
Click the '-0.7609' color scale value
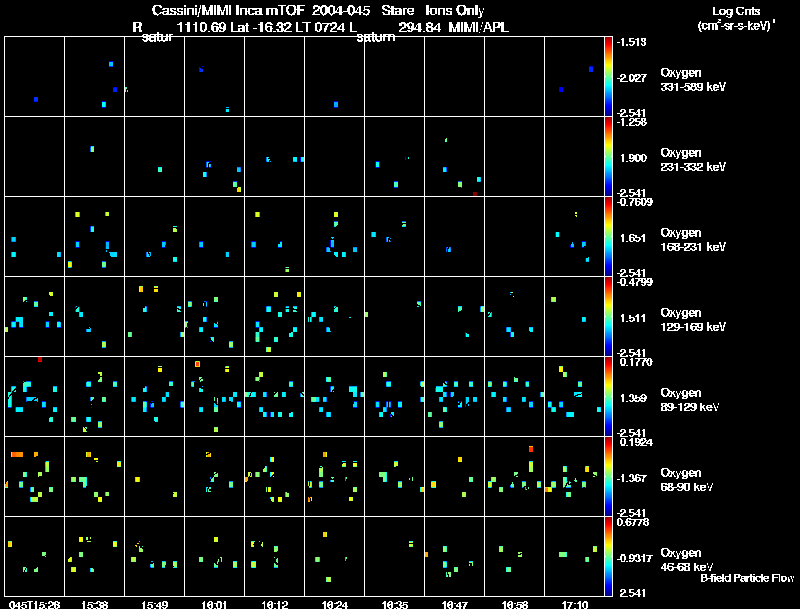coord(634,202)
